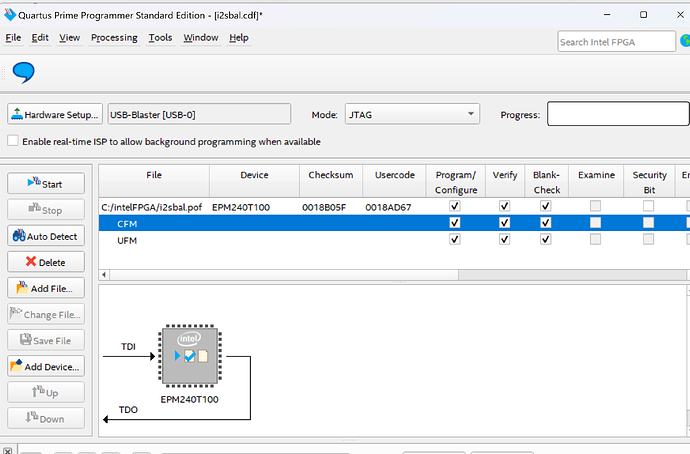Open the File menu
Screen dimensions: 690x454
click(x=13, y=38)
